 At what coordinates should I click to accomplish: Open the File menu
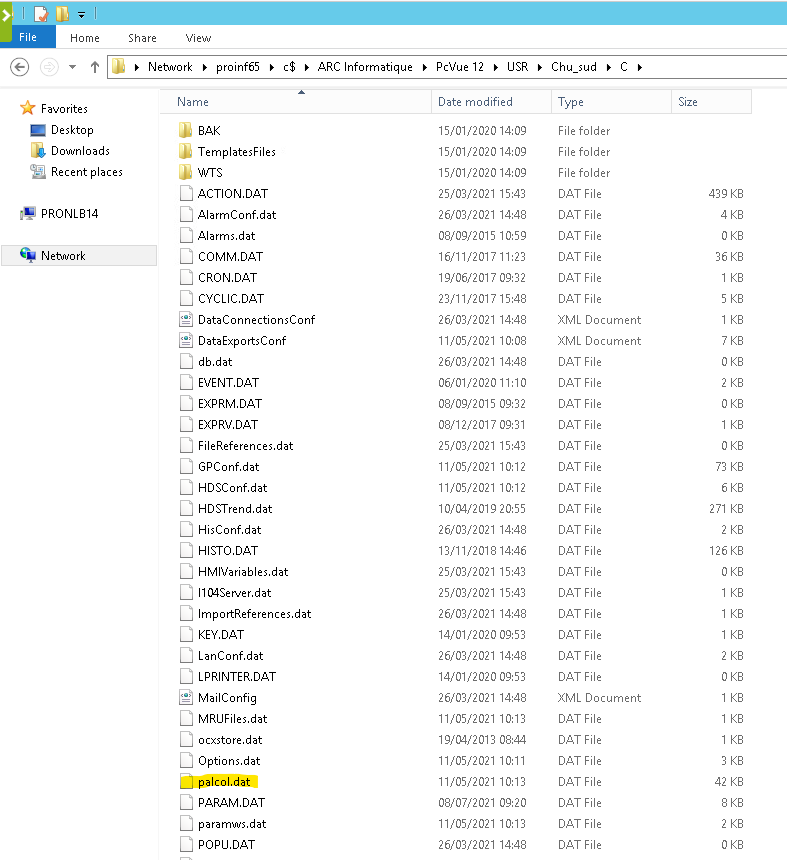tap(28, 38)
